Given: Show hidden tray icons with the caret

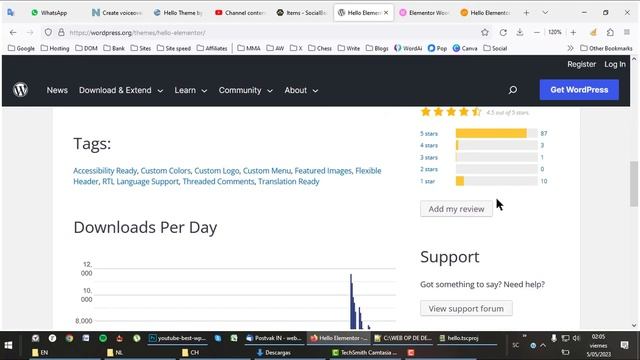Looking at the screenshot, I should (x=543, y=345).
